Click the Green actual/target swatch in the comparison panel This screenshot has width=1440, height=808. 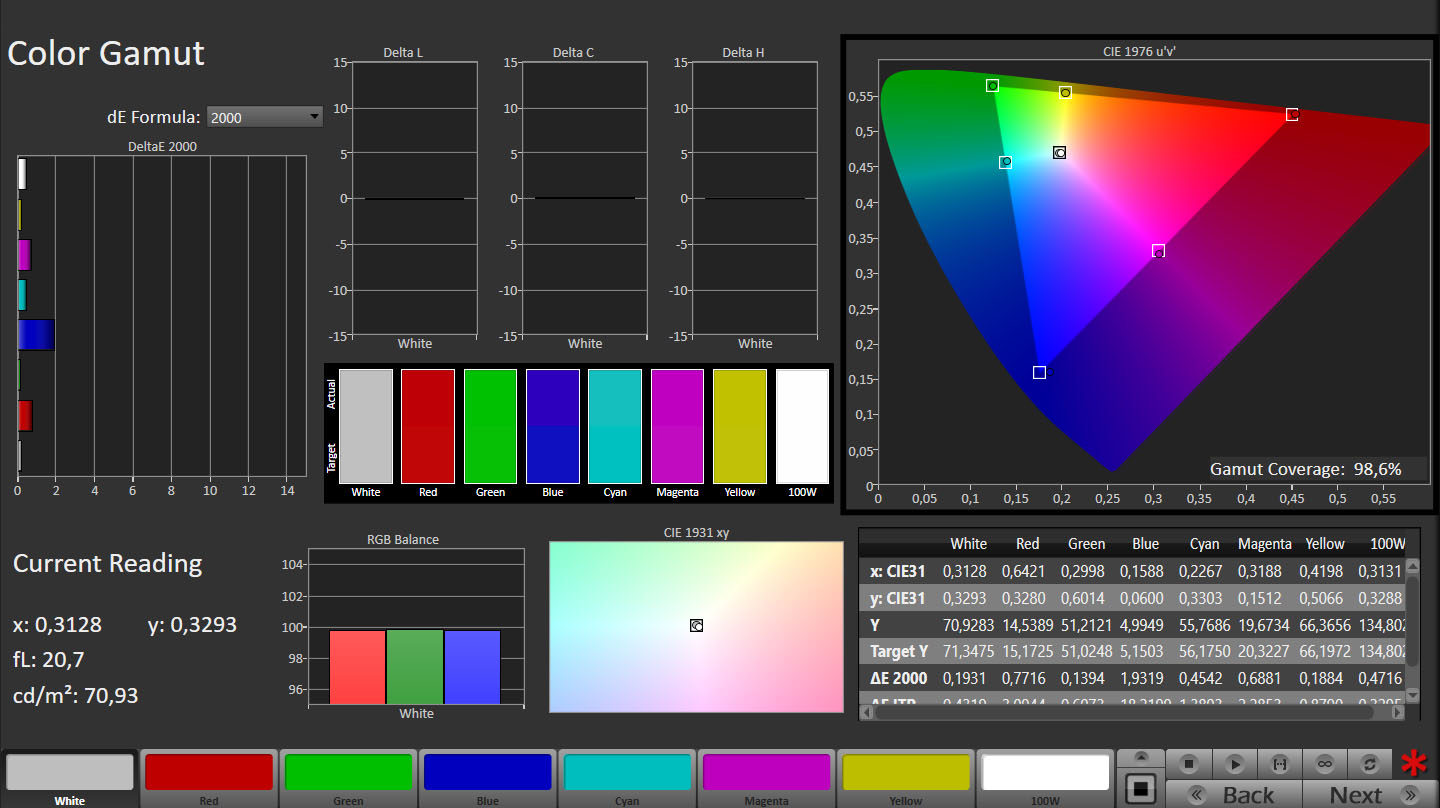click(490, 427)
